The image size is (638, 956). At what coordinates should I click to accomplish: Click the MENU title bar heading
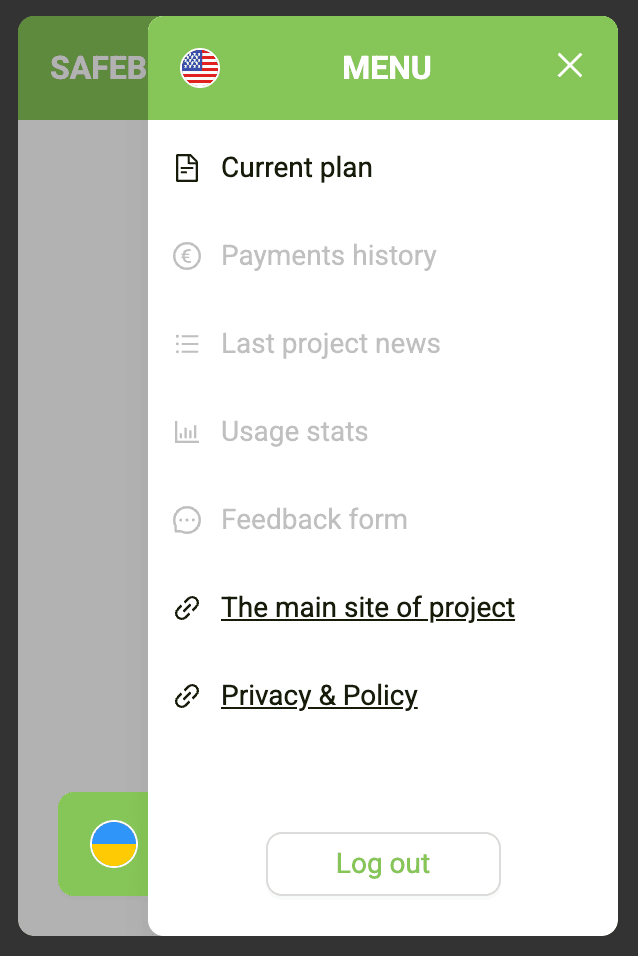click(x=386, y=67)
